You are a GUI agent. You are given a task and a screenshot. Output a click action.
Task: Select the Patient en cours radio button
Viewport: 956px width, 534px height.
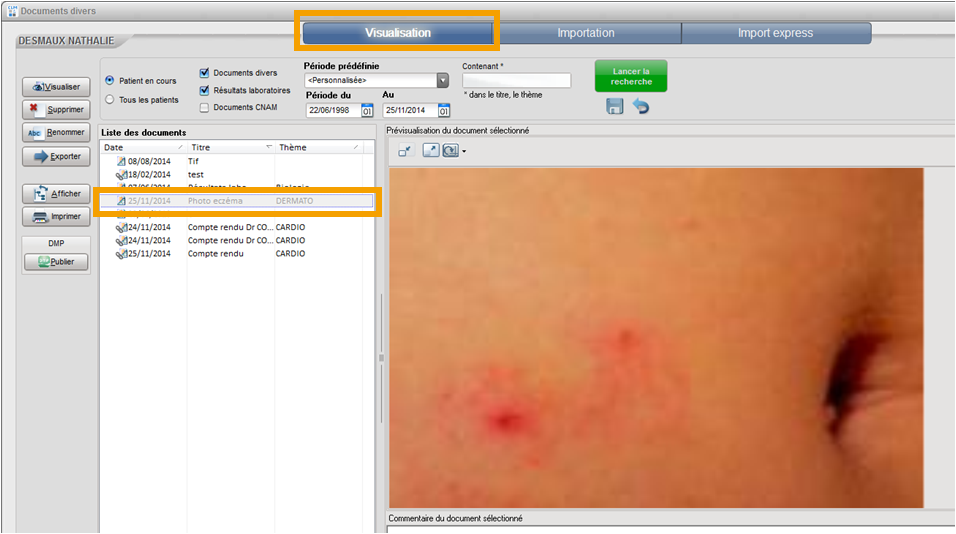110,80
